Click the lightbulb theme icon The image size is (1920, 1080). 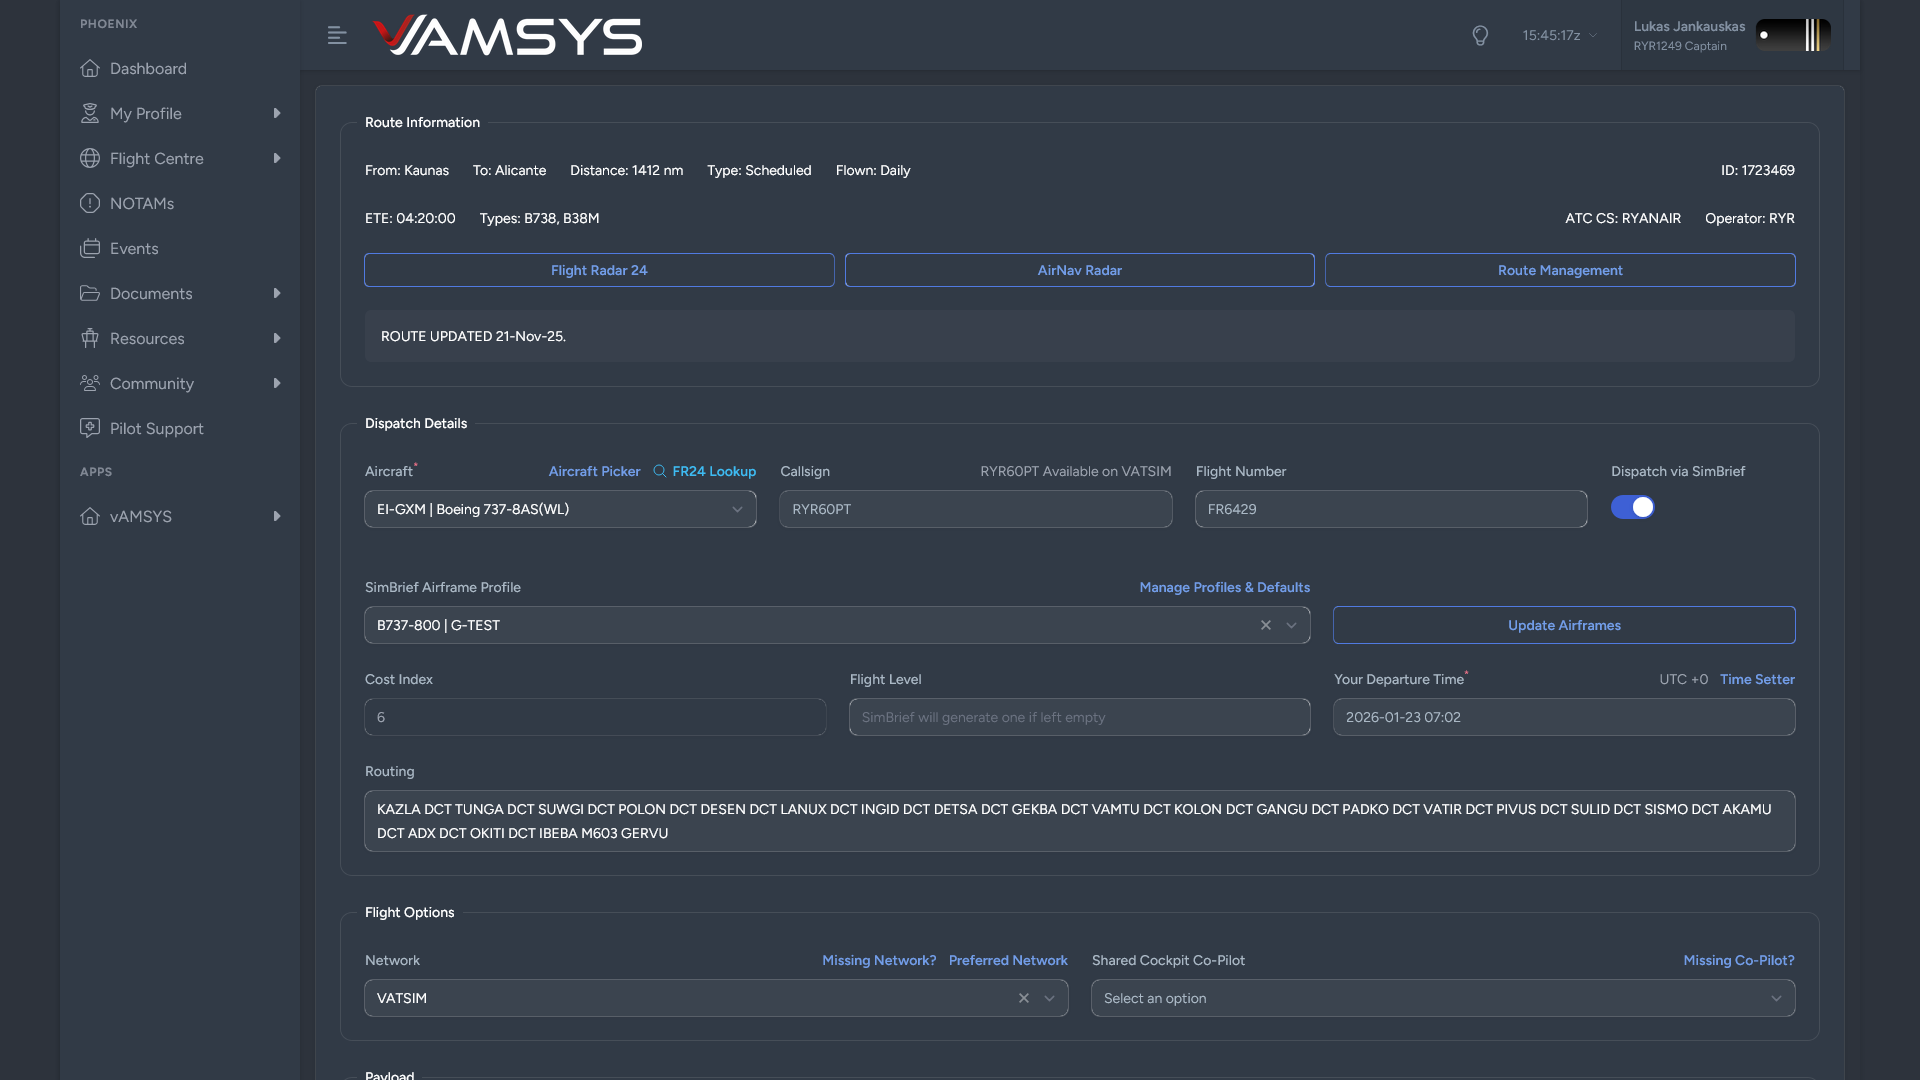coord(1480,36)
